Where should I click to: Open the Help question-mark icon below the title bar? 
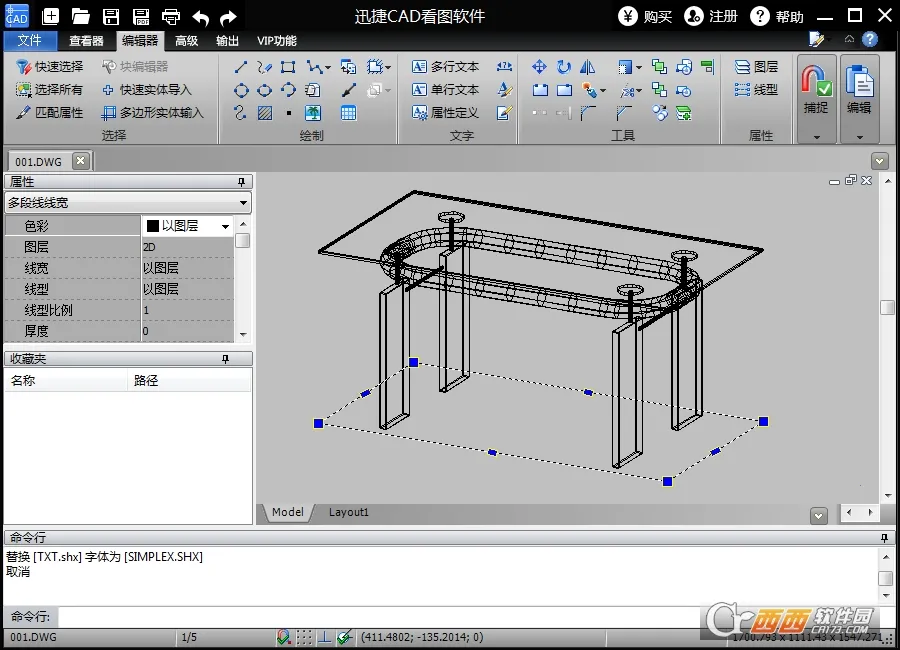pos(870,39)
